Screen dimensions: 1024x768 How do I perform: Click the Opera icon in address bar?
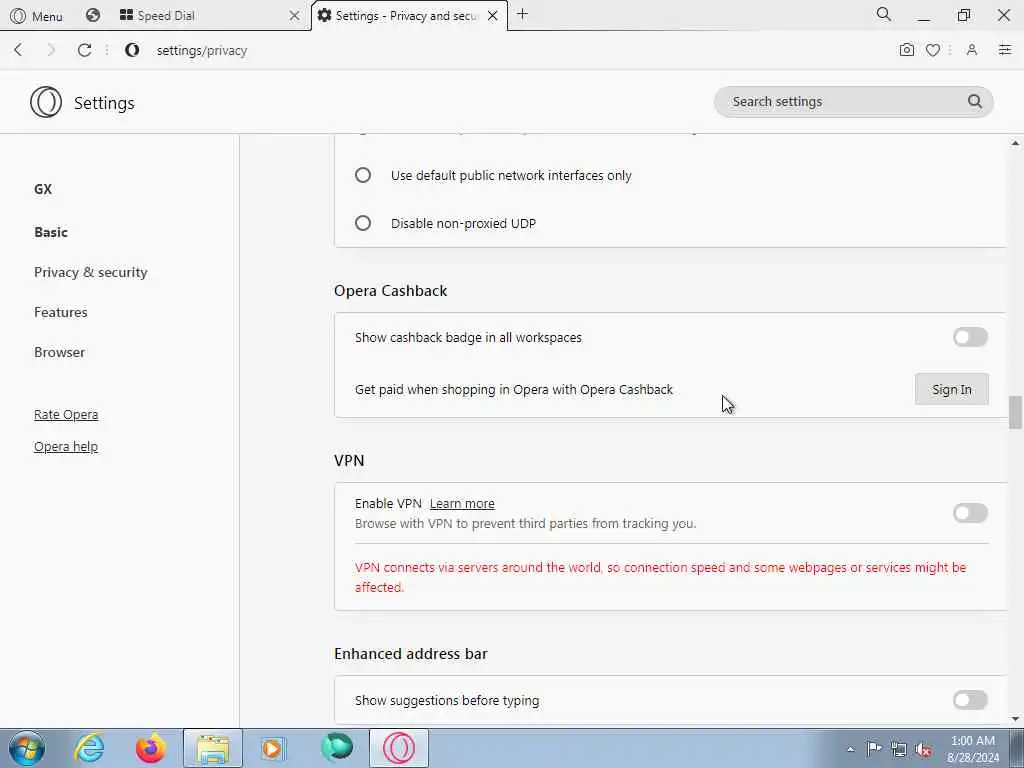pyautogui.click(x=132, y=50)
